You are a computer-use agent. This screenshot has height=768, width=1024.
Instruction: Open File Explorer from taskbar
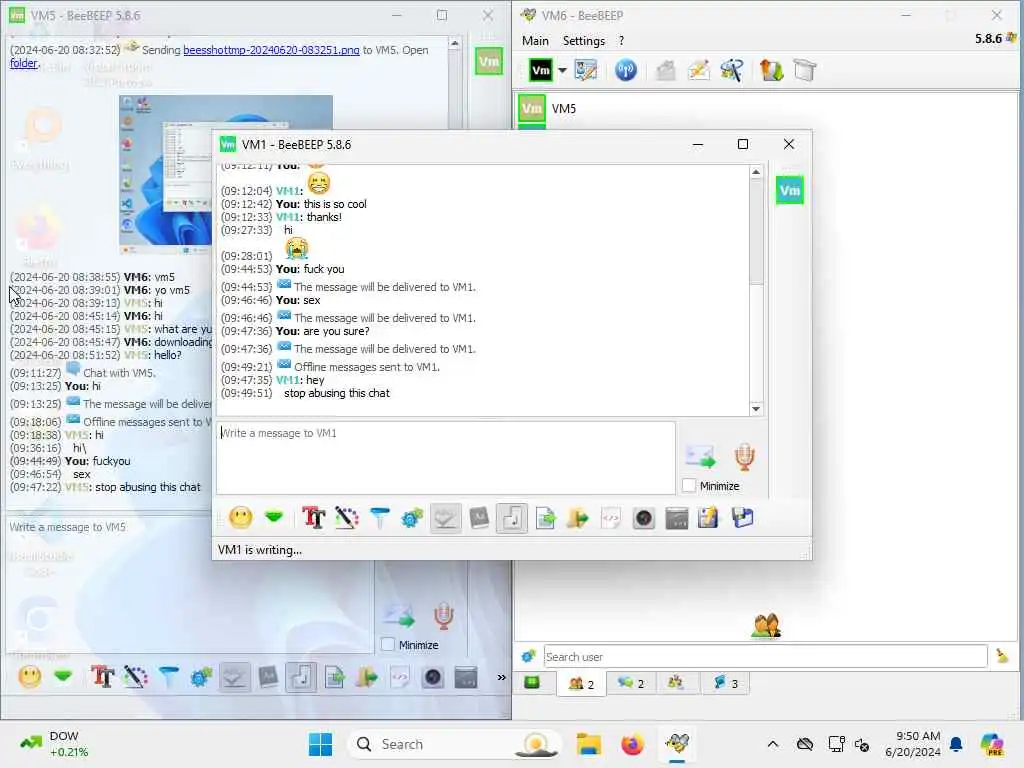(x=588, y=744)
